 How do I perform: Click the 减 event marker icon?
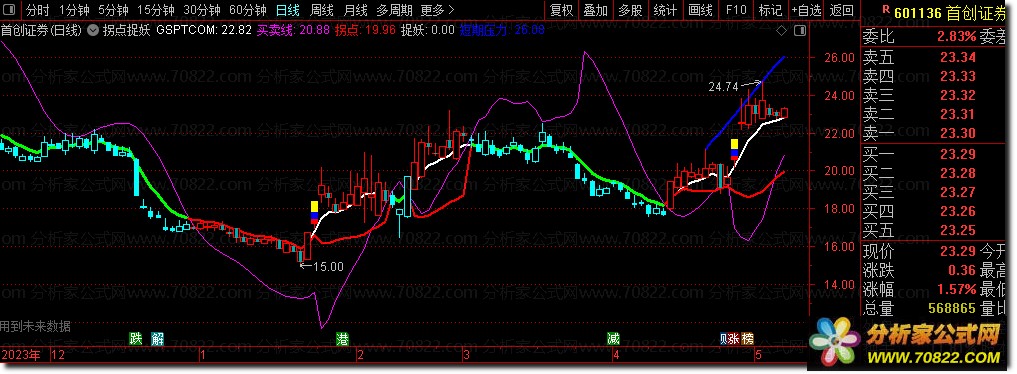click(x=613, y=338)
